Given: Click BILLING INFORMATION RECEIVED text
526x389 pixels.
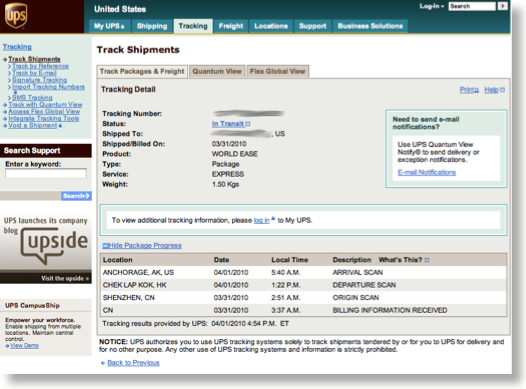Looking at the screenshot, I should [x=390, y=310].
